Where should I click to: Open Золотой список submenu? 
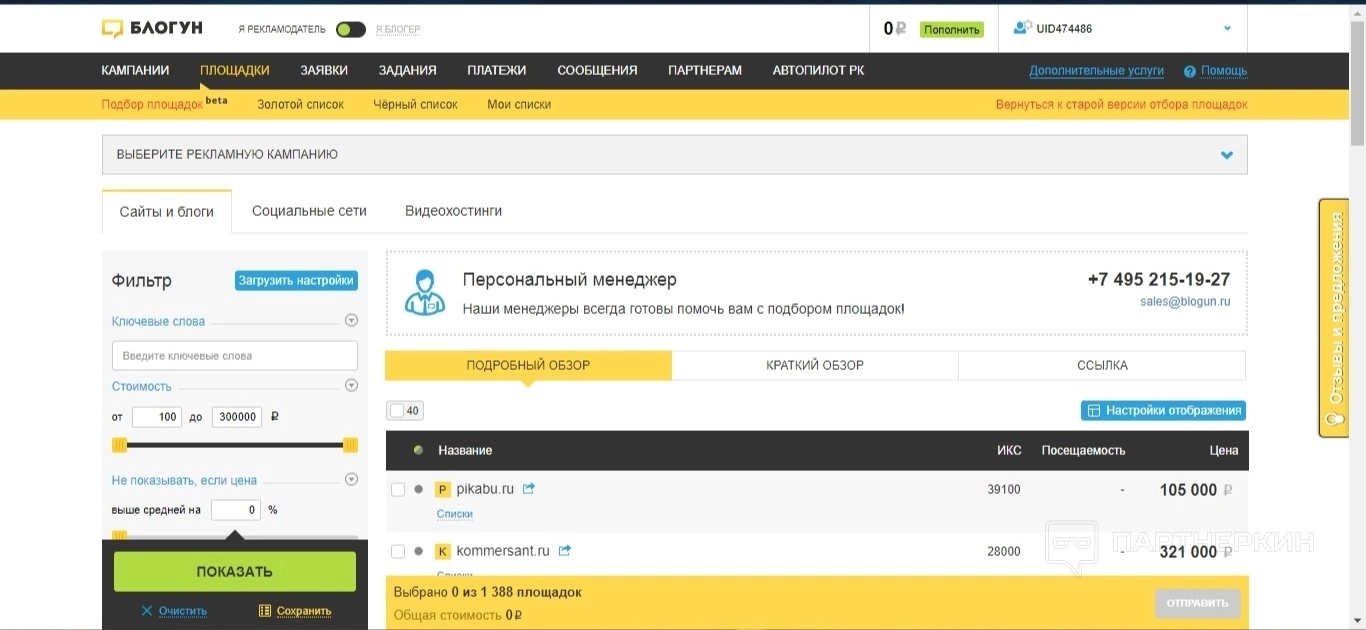[x=300, y=104]
